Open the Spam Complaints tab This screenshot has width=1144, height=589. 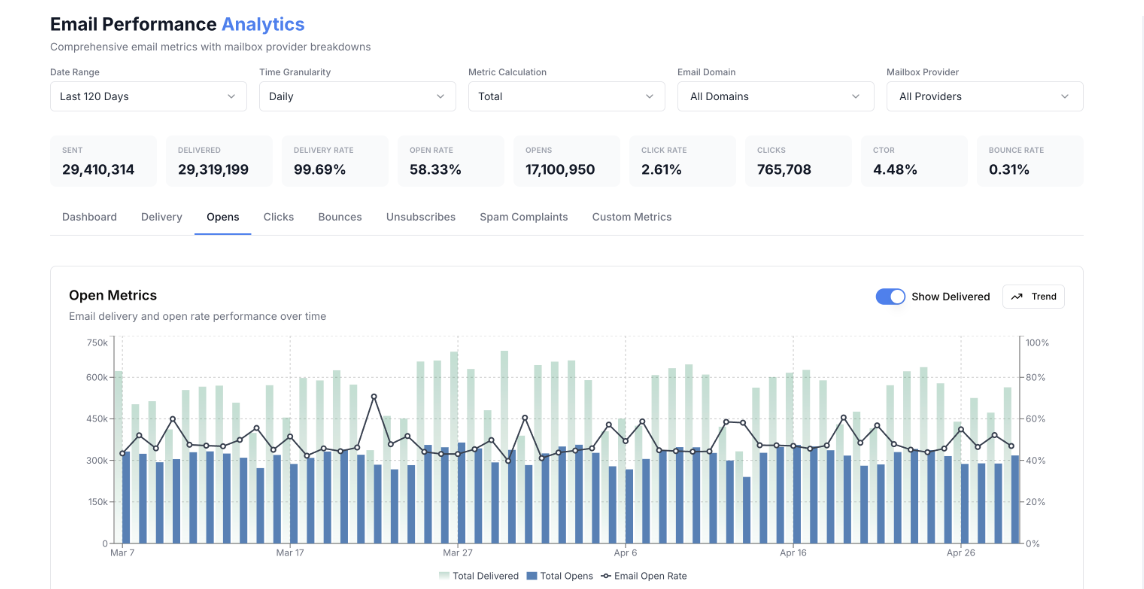click(x=524, y=217)
